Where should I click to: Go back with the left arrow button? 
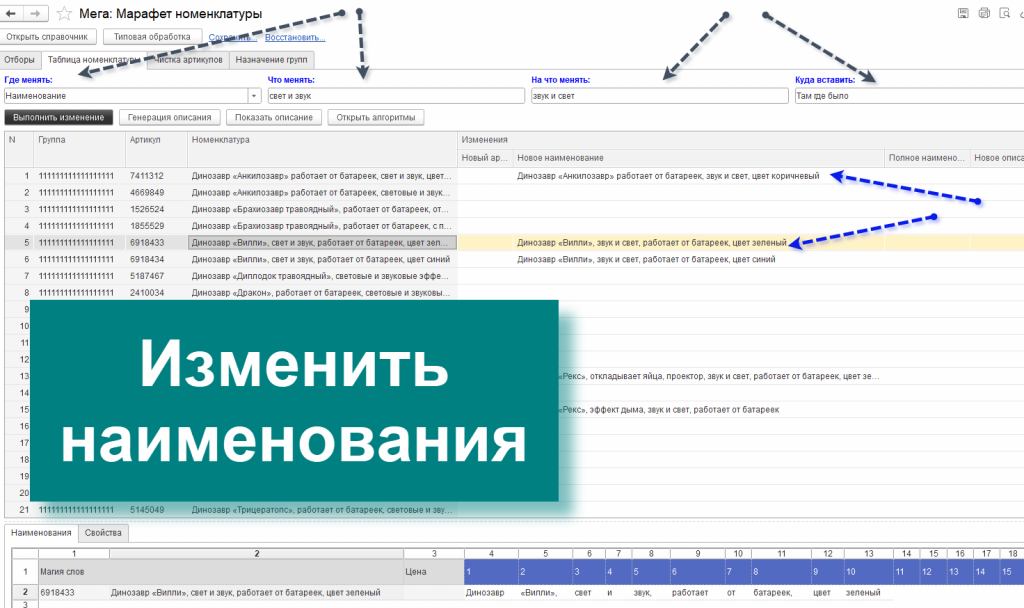pos(12,13)
